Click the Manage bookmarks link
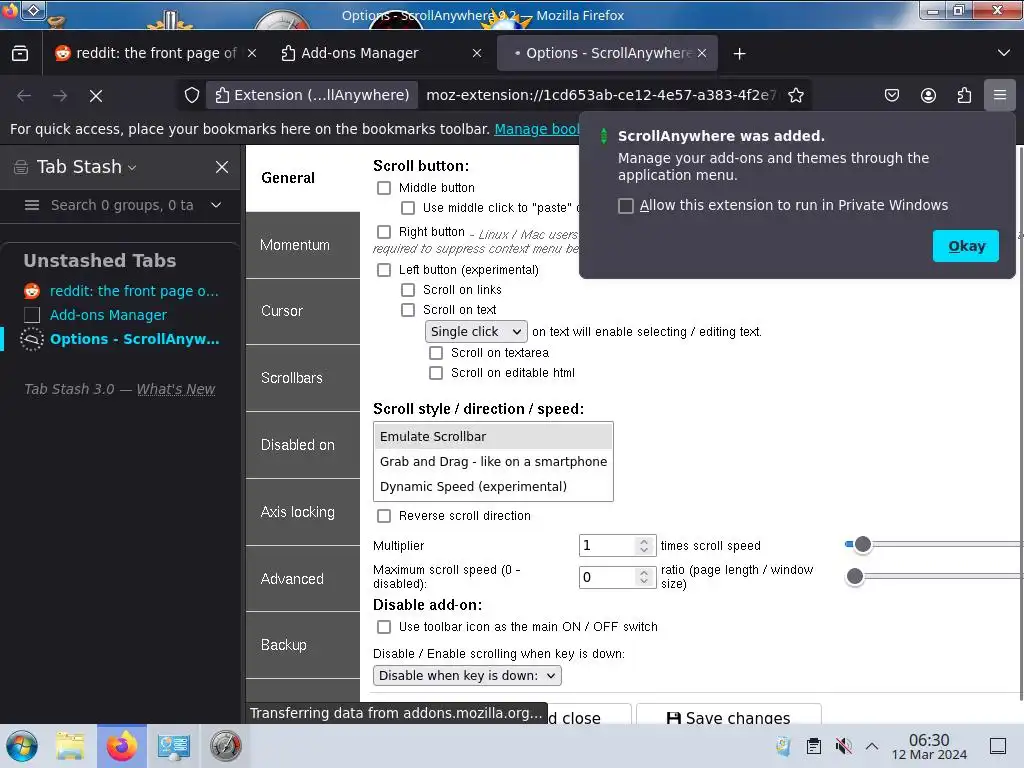The width and height of the screenshot is (1024, 768). [x=537, y=129]
